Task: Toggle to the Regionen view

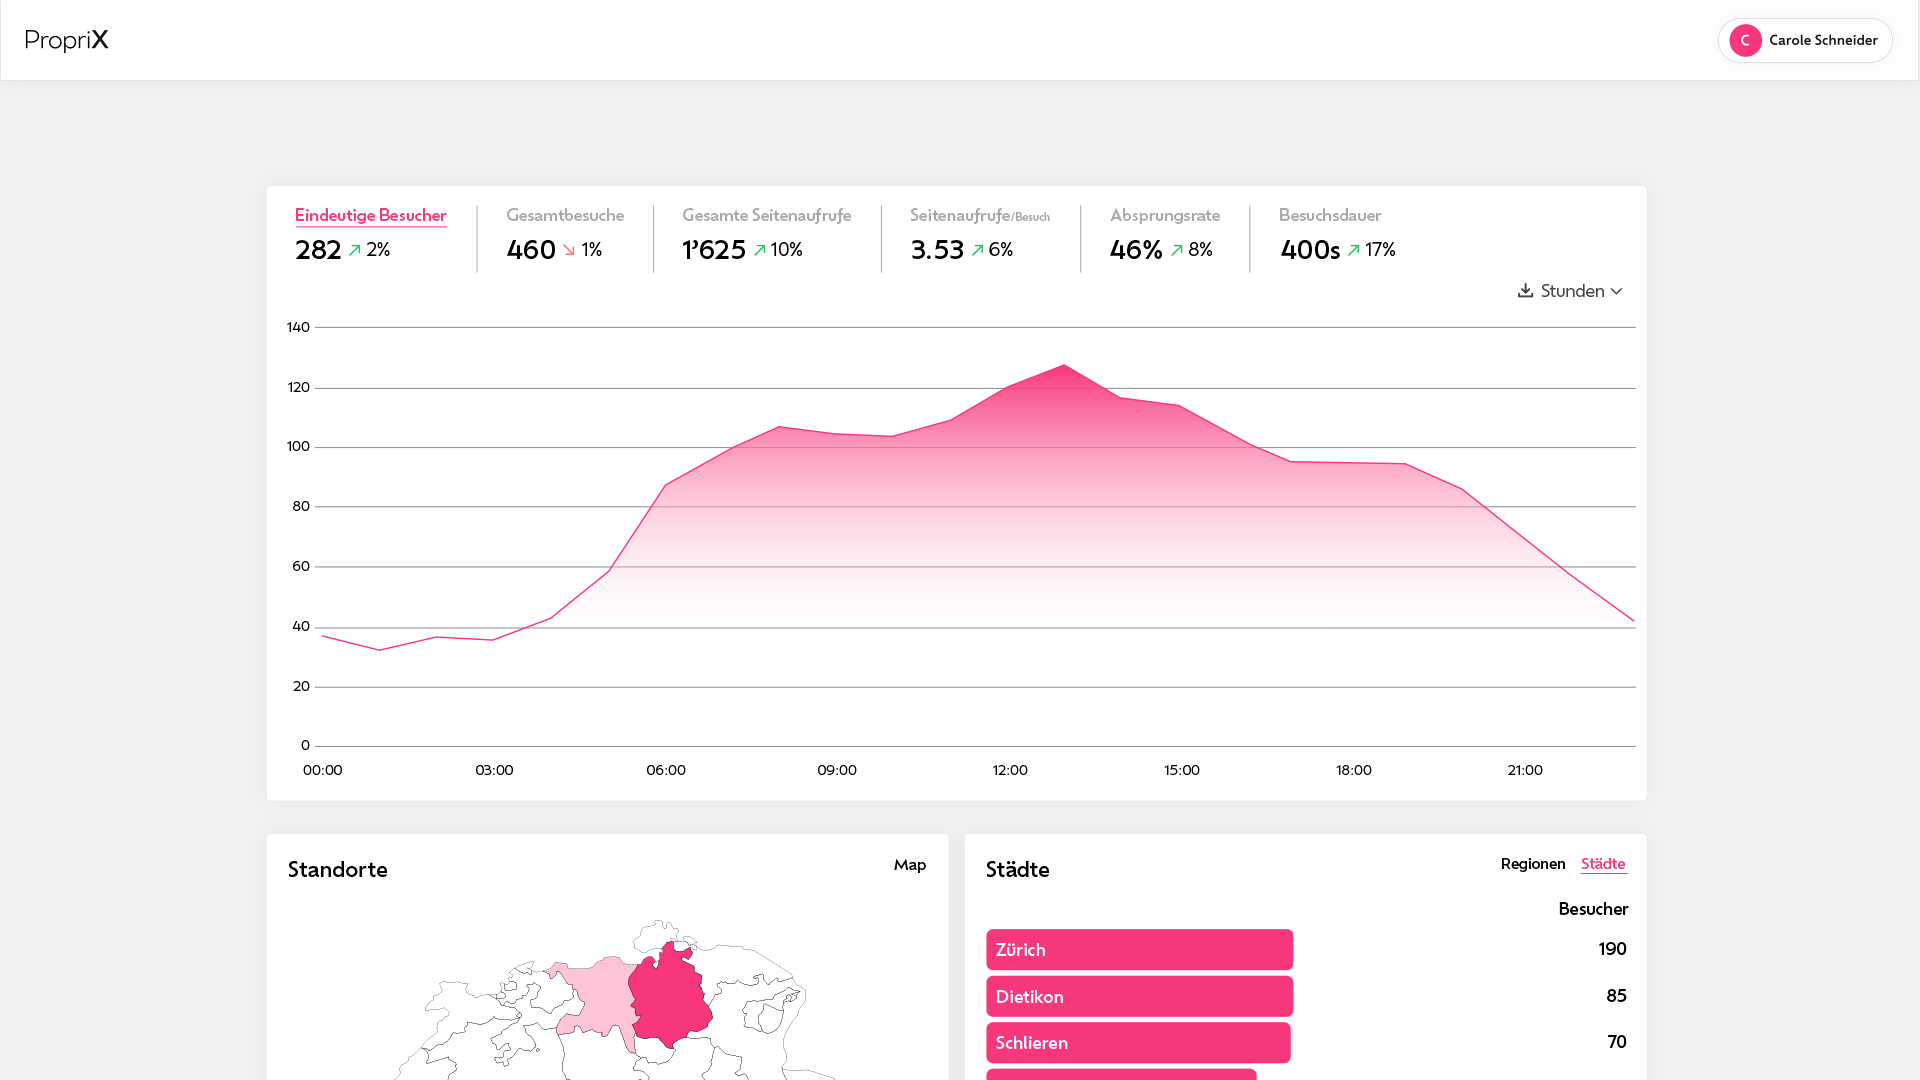Action: tap(1532, 864)
